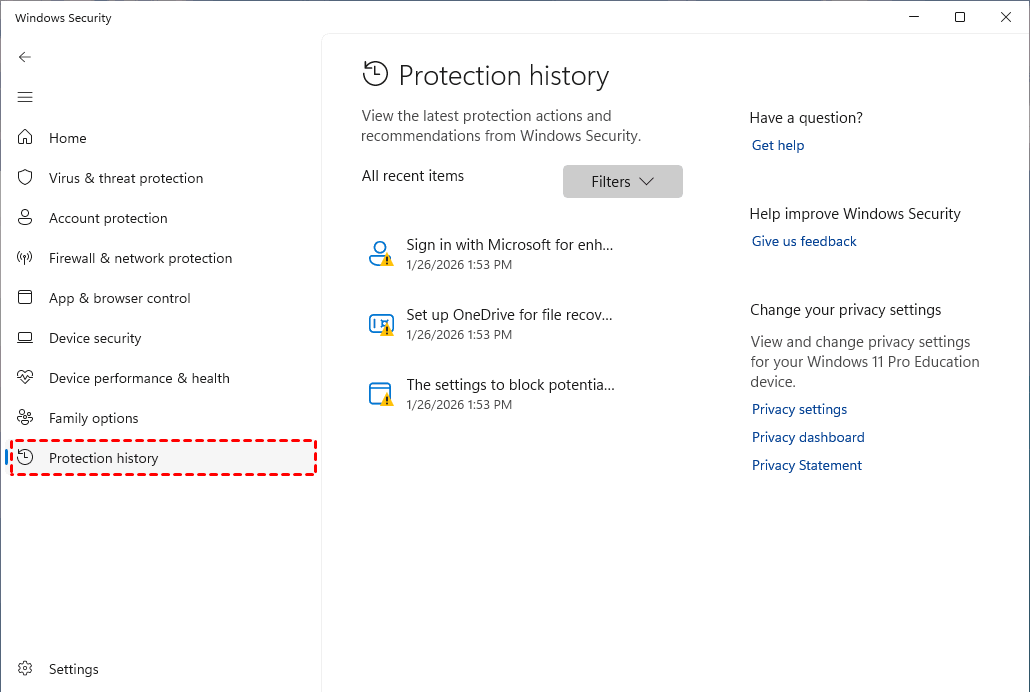Viewport: 1030px width, 692px height.
Task: Click the Virus & threat protection shield icon
Action: [26, 178]
